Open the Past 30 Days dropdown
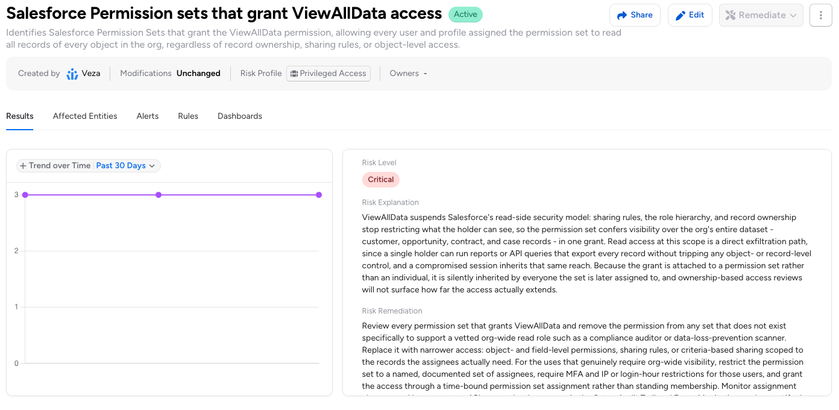Image resolution: width=839 pixels, height=410 pixels. [126, 166]
